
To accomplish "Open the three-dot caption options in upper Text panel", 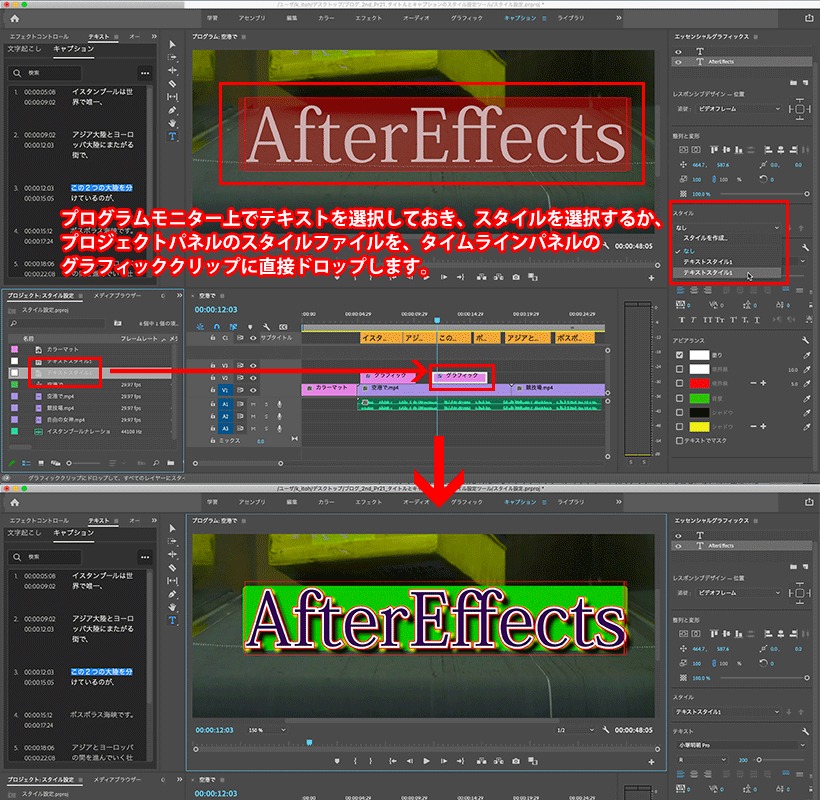I will [145, 73].
